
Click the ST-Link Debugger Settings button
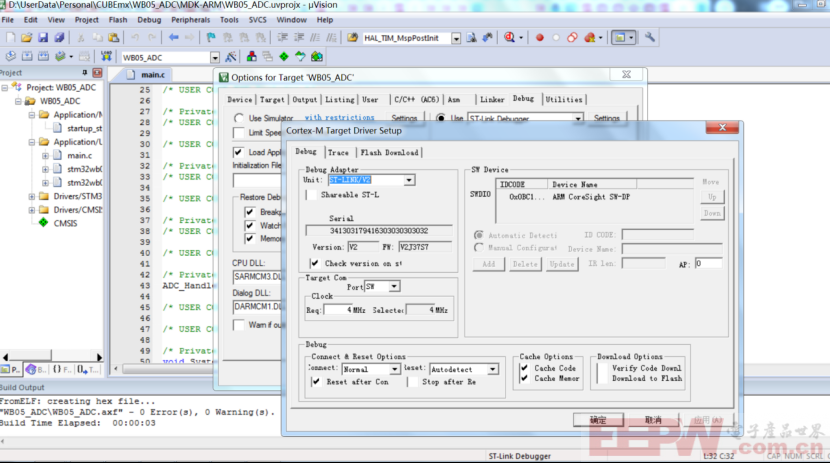tap(607, 118)
